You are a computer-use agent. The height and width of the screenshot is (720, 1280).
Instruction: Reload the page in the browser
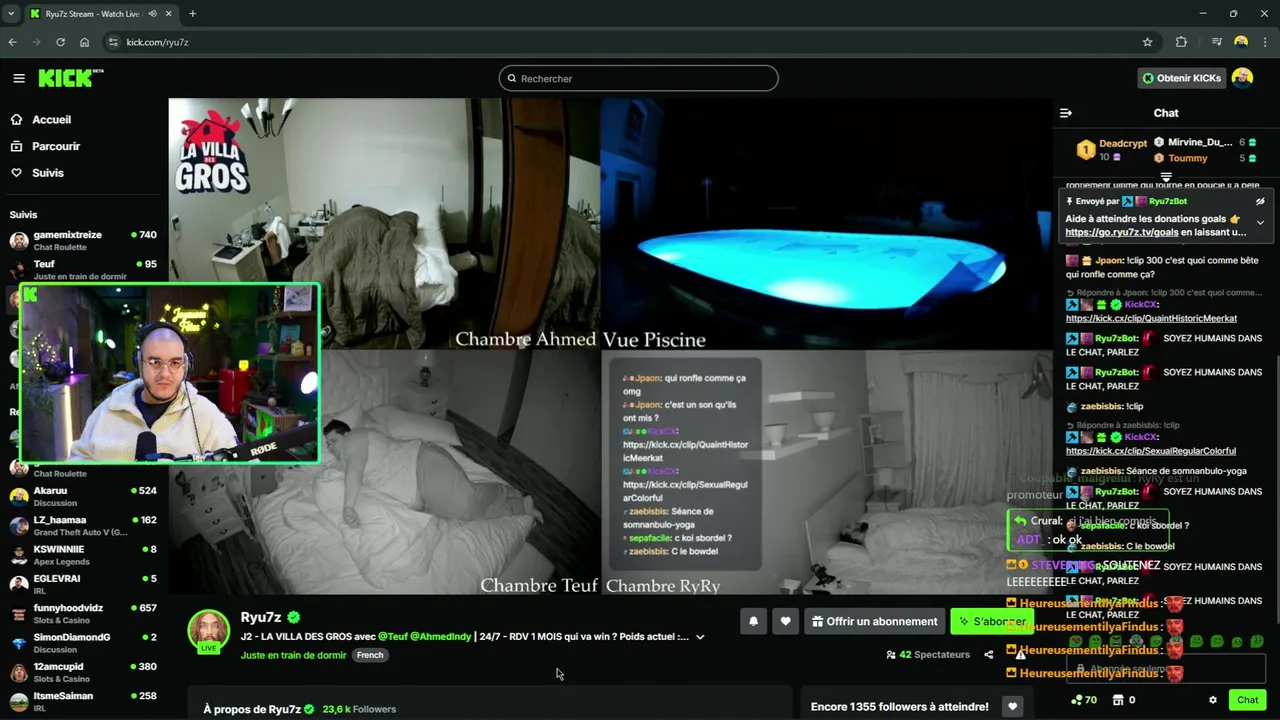[60, 42]
